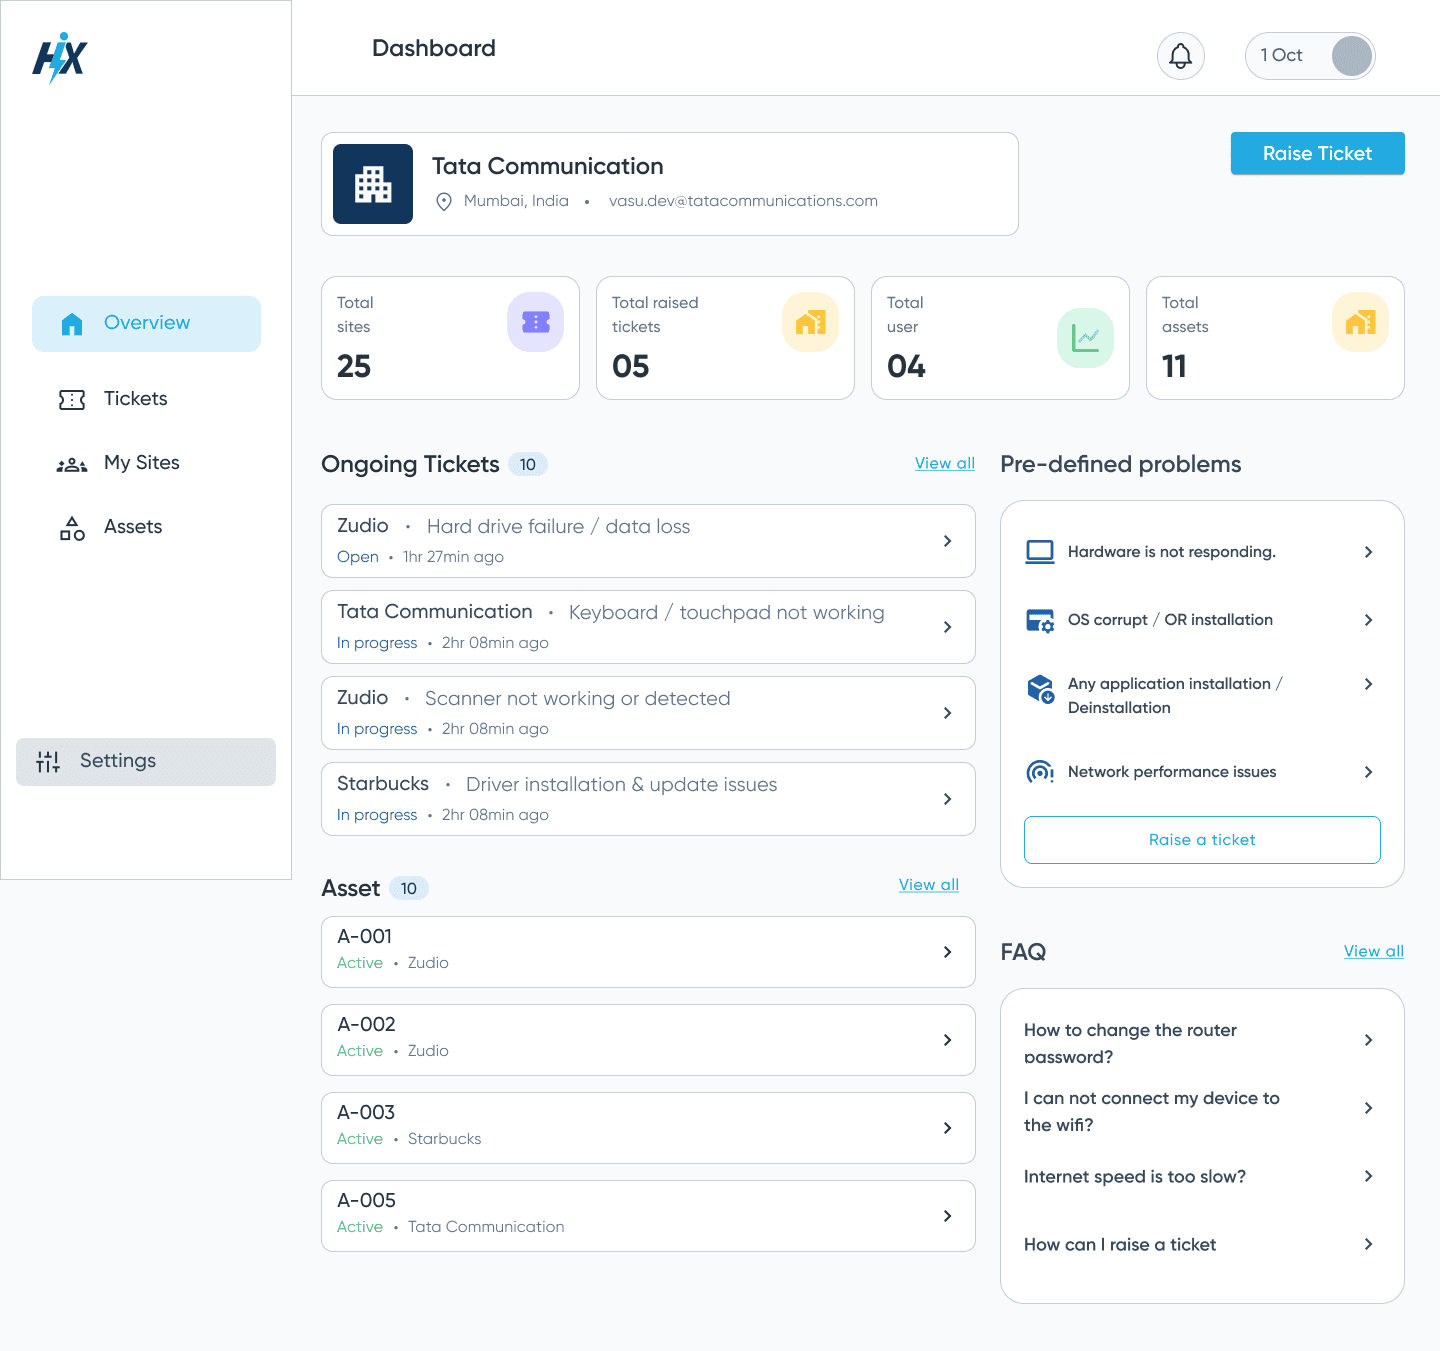Screen dimensions: 1440x1351
Task: Click the Overview home icon
Action: [72, 324]
